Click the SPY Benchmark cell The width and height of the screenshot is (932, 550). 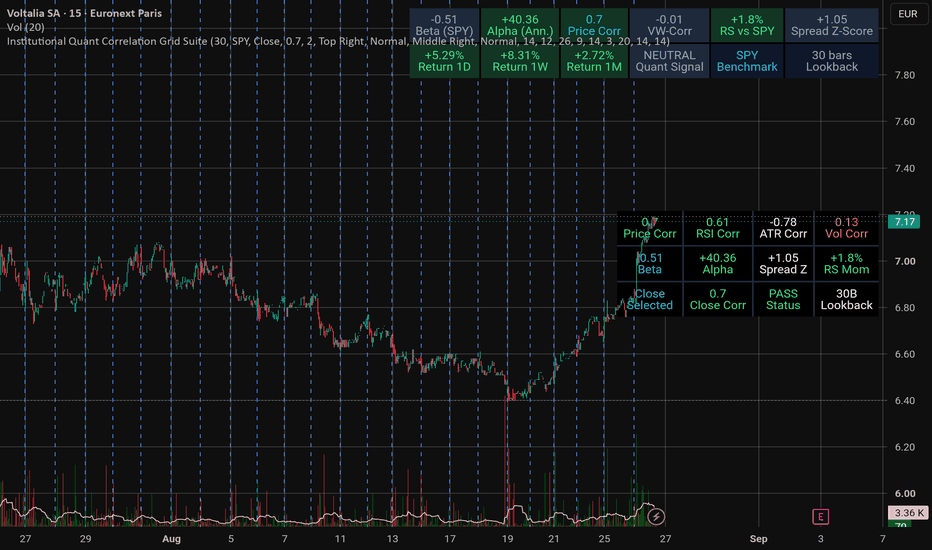click(747, 61)
